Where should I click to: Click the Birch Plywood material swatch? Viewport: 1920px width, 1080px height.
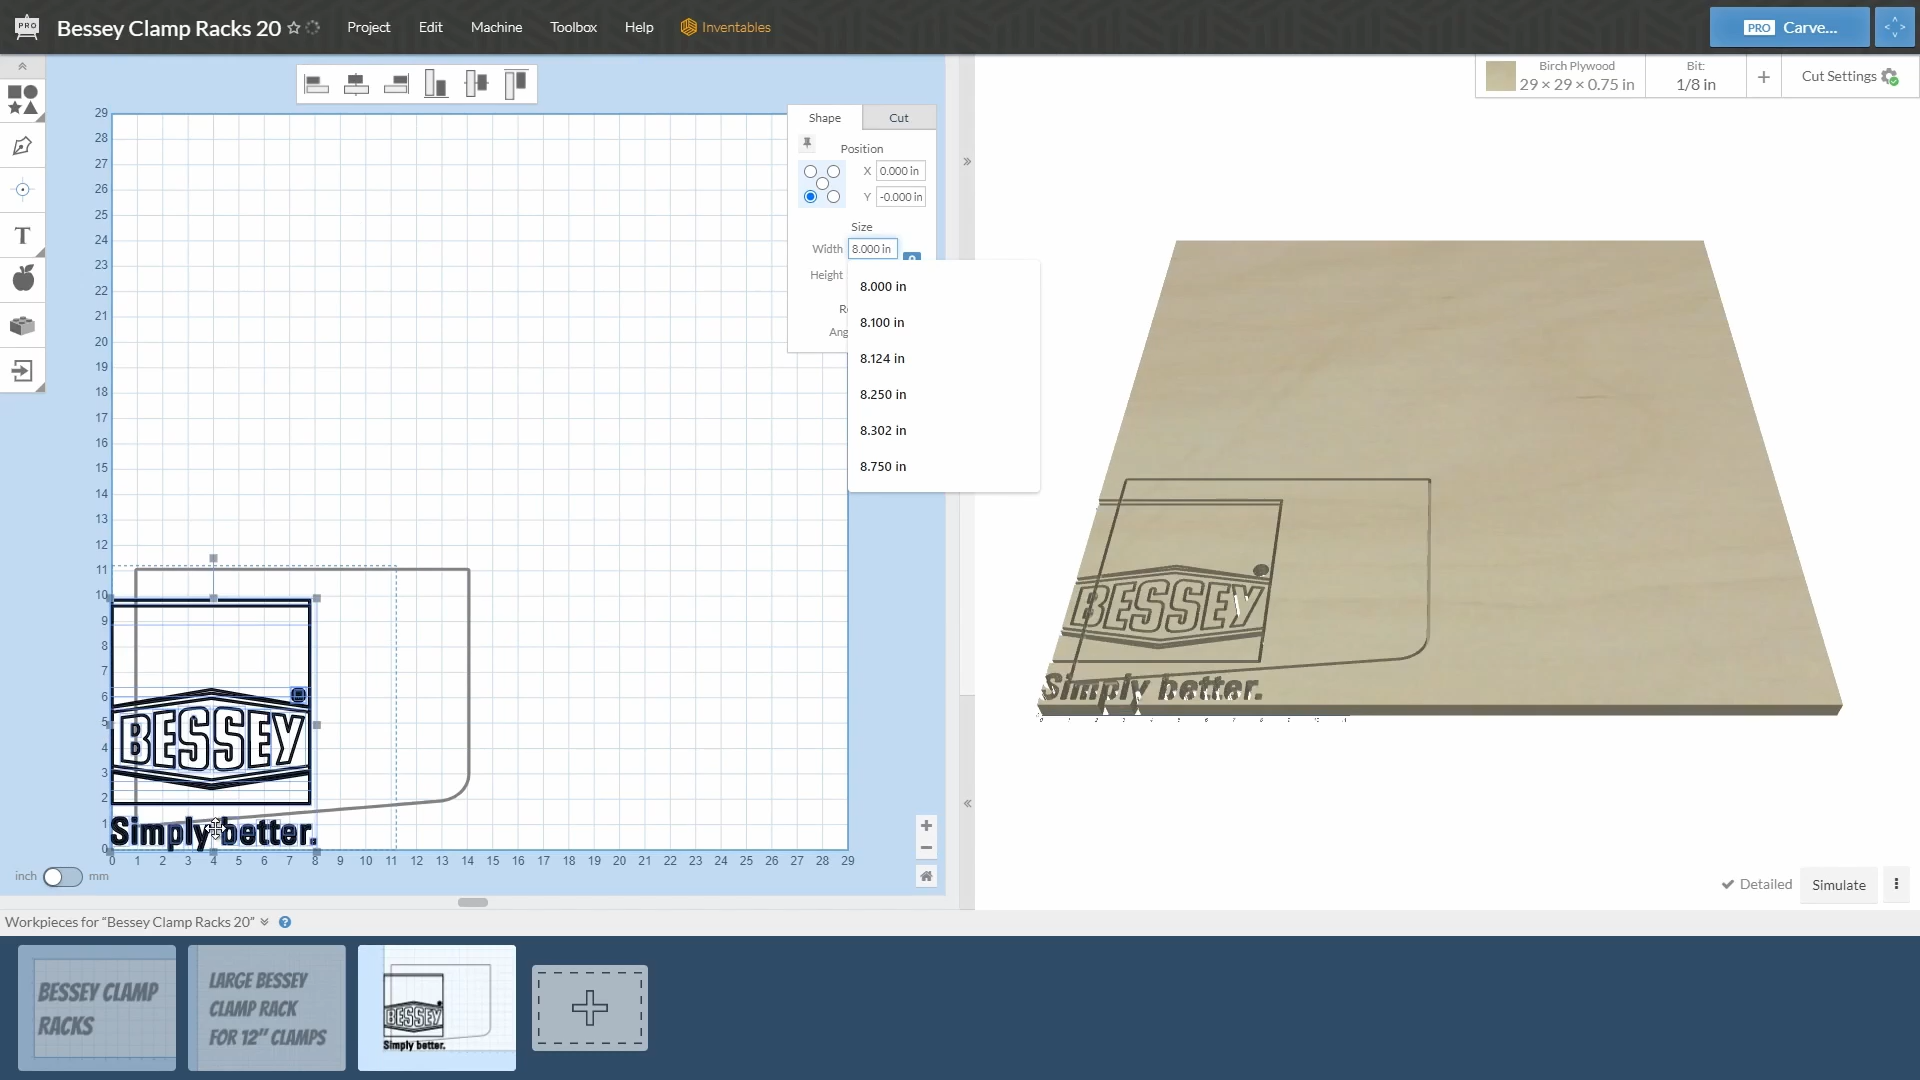pyautogui.click(x=1500, y=77)
